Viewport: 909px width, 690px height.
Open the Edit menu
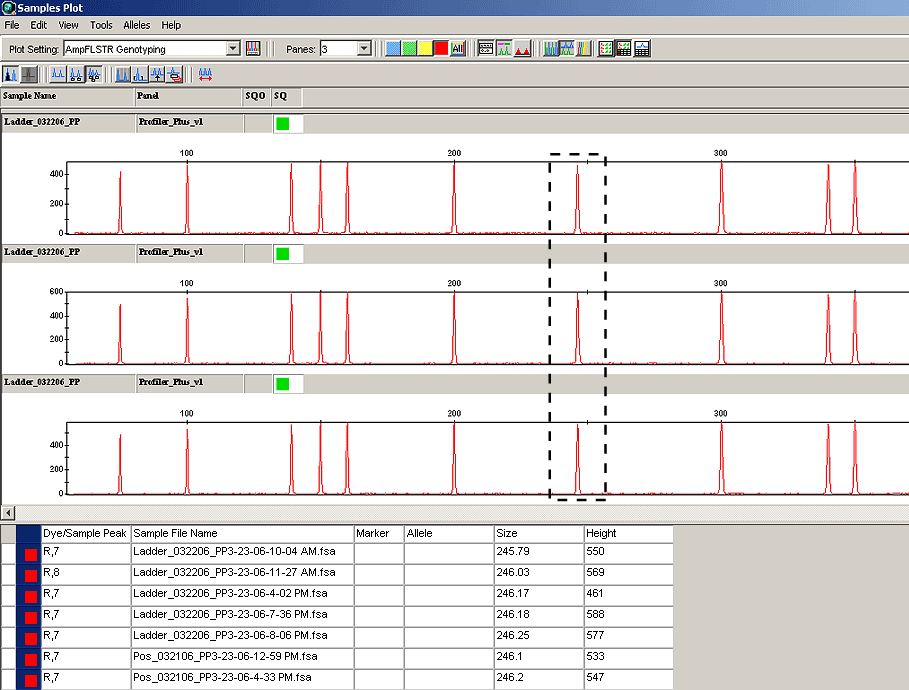[39, 25]
